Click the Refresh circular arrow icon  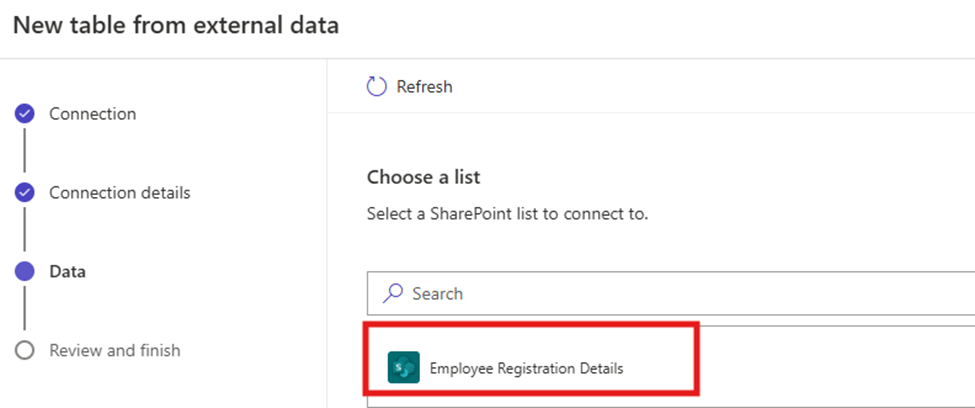(377, 87)
